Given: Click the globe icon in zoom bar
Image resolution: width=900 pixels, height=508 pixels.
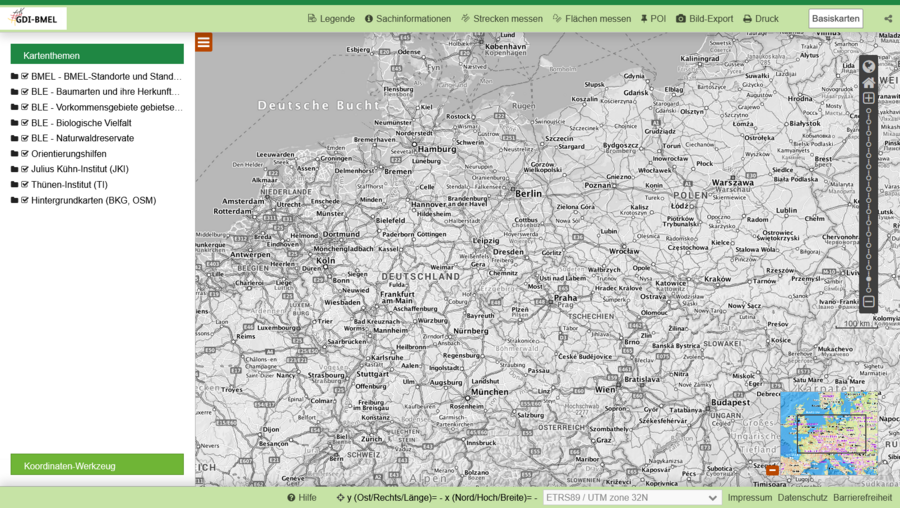Looking at the screenshot, I should (868, 67).
